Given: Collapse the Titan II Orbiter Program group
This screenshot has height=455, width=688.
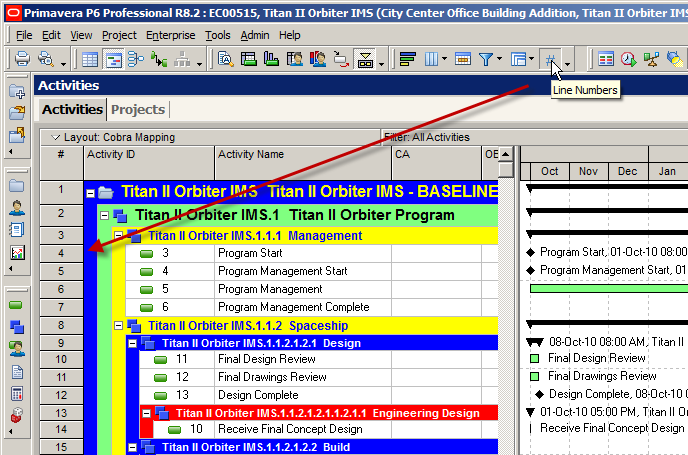Looking at the screenshot, I should click(x=104, y=215).
